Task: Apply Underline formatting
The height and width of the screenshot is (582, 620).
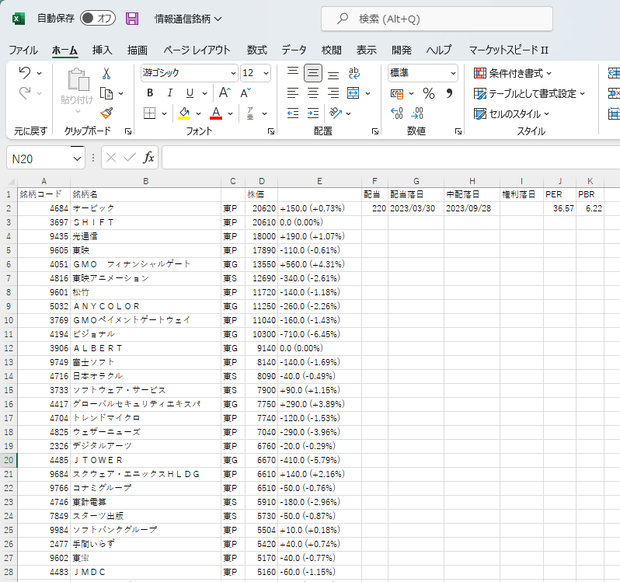Action: coord(190,93)
